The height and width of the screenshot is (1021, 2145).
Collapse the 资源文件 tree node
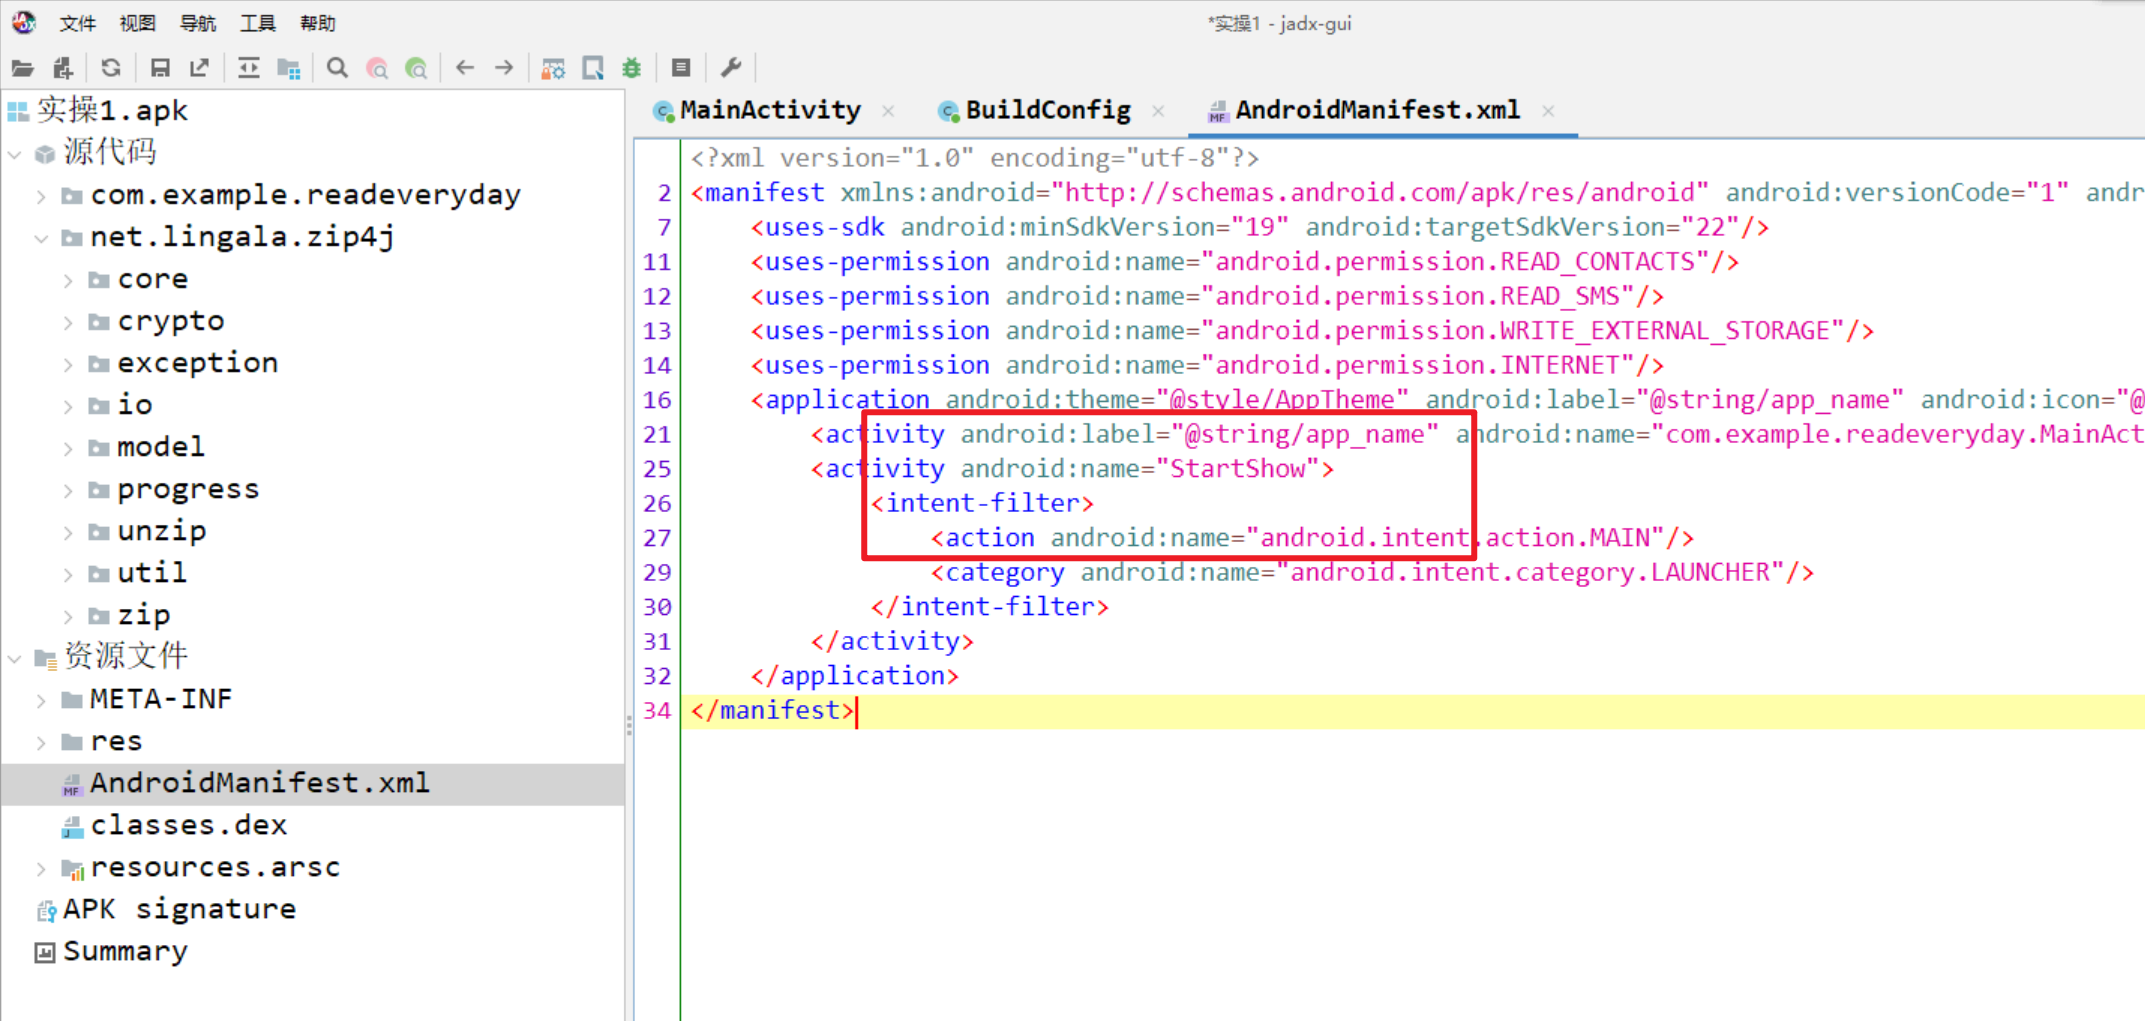[14, 658]
